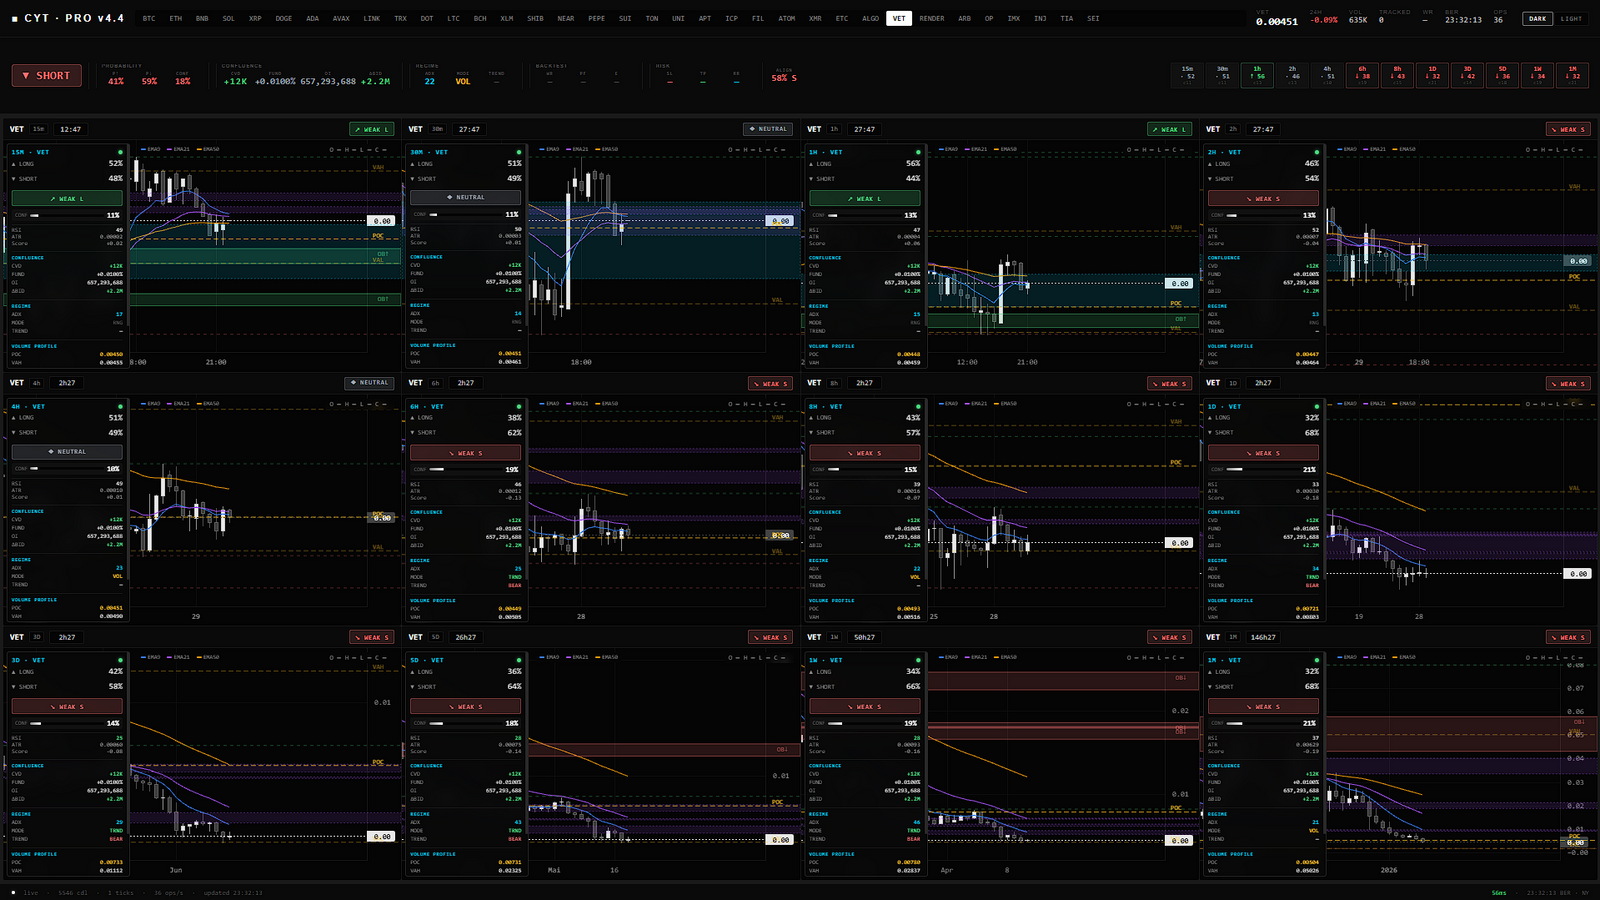Click the 657,293,688 OI value in top bar
The image size is (1600, 900).
pos(328,82)
